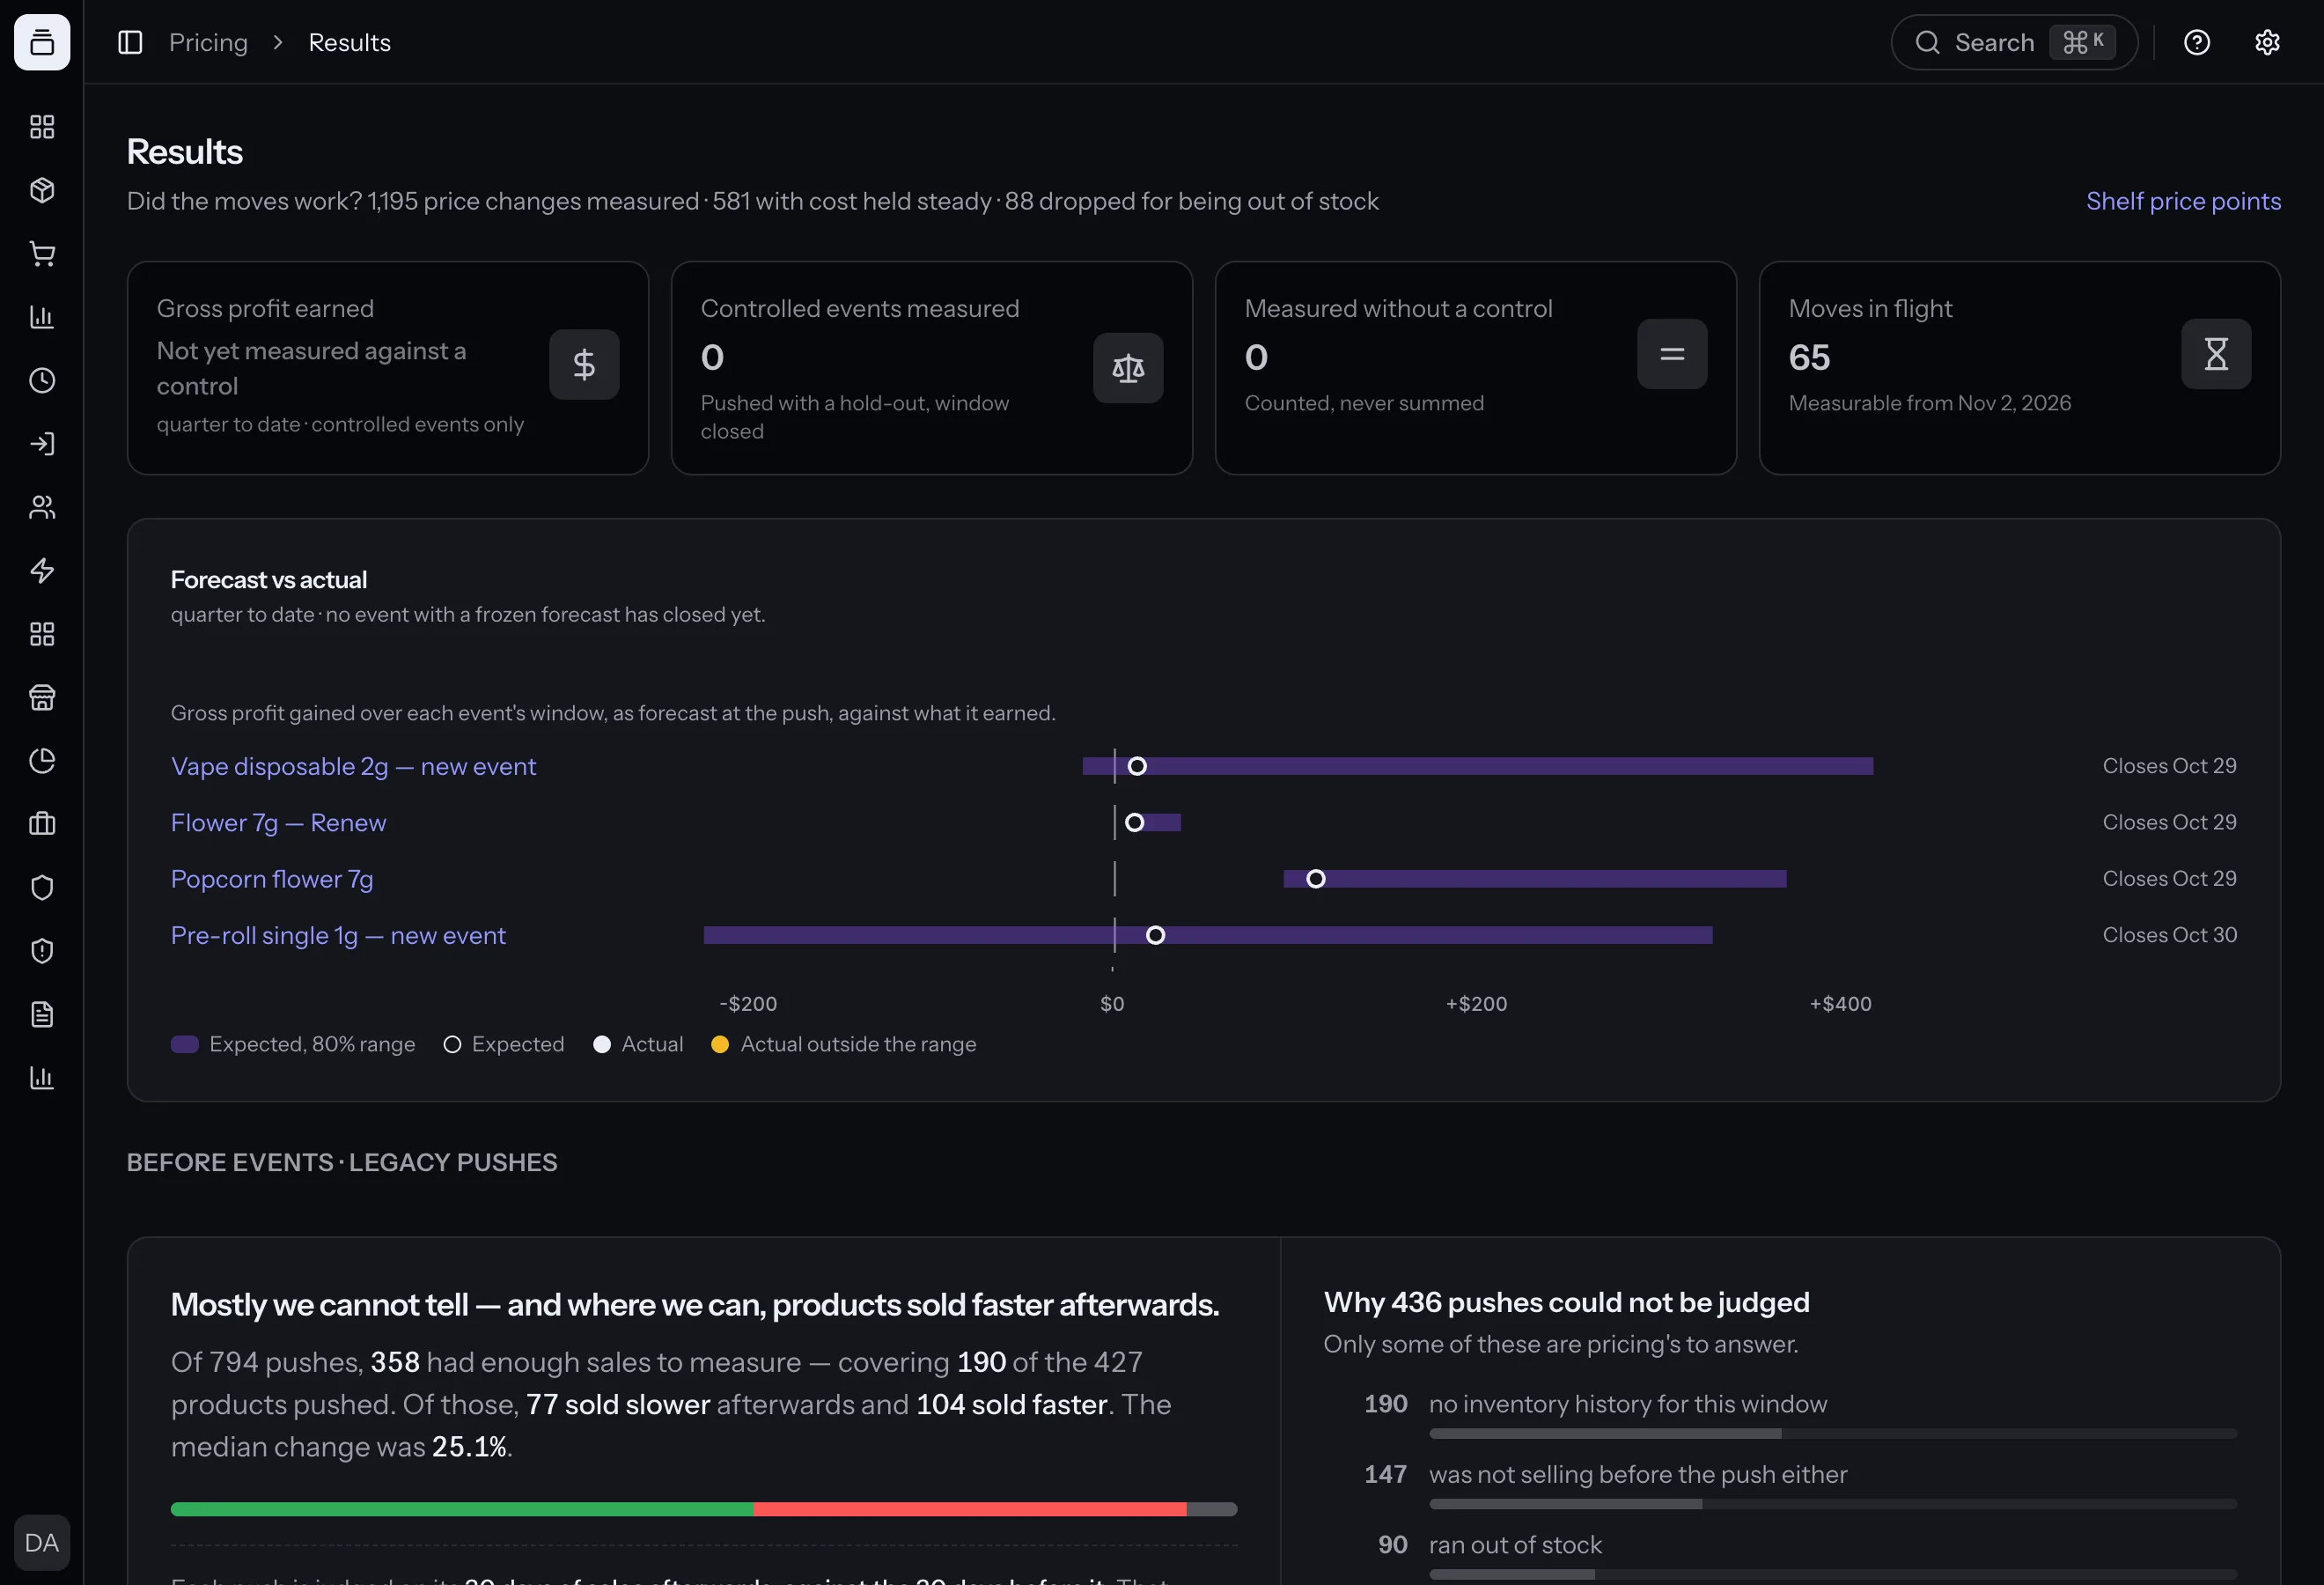The height and width of the screenshot is (1585, 2324).
Task: Open the Search box
Action: [2014, 42]
